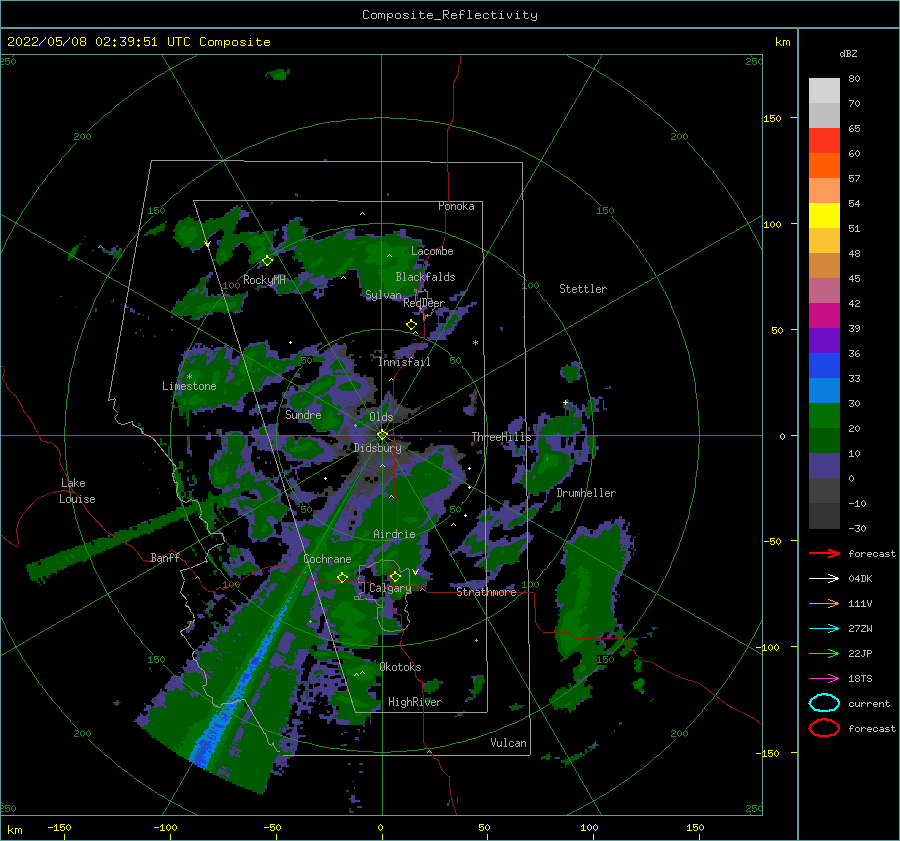Click the HighRiver label
The width and height of the screenshot is (900, 841).
tap(415, 702)
